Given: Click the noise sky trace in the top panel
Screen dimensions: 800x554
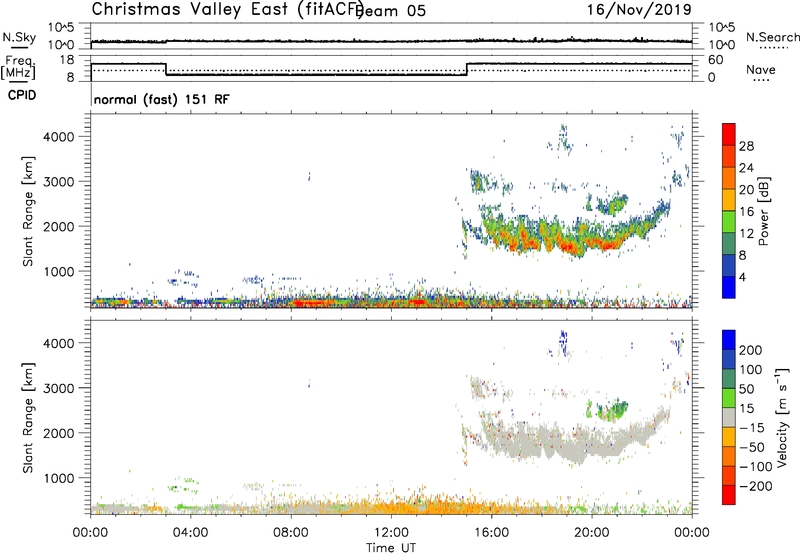Looking at the screenshot, I should tap(391, 41).
